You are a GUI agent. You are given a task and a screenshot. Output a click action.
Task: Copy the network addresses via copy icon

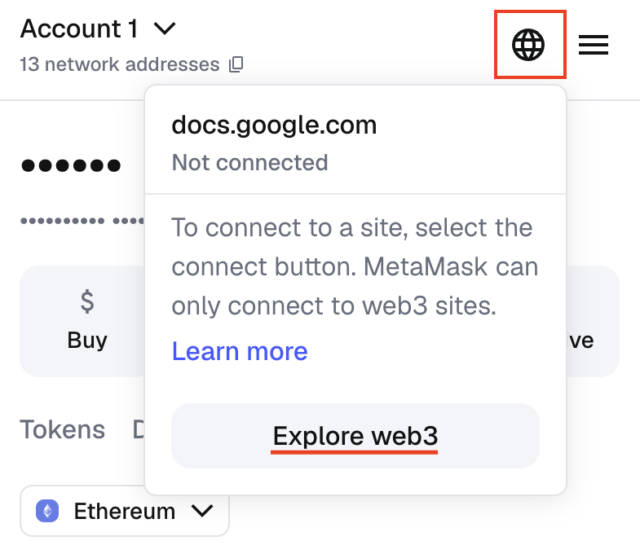click(x=236, y=65)
